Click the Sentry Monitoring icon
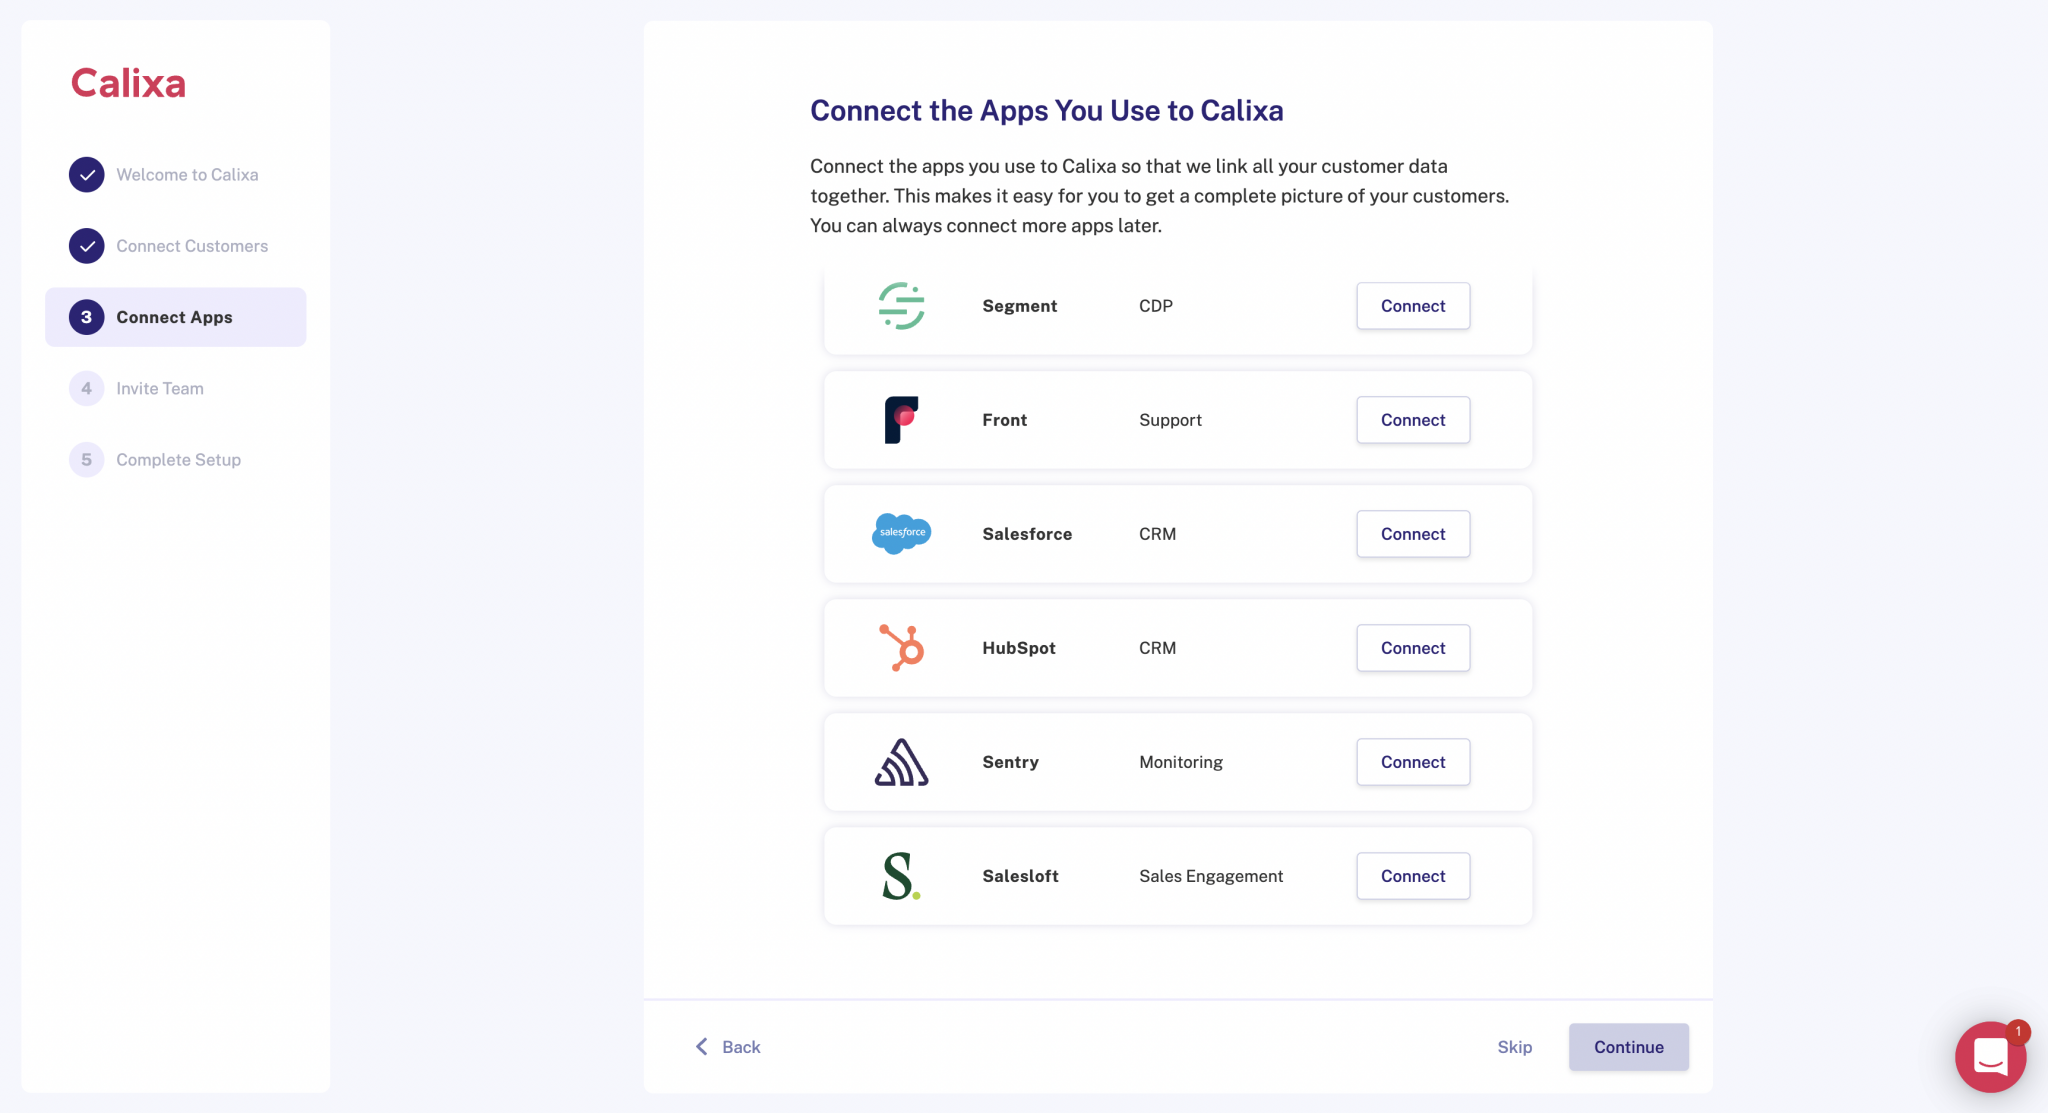Screen dimensions: 2048x1113 coord(900,761)
